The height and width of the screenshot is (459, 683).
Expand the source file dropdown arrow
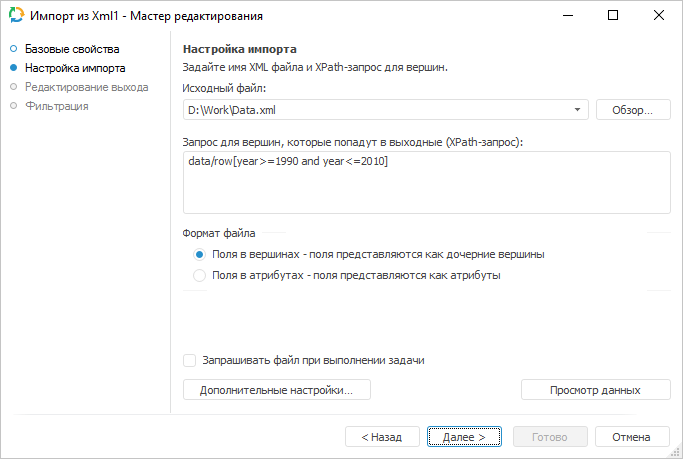(x=579, y=109)
